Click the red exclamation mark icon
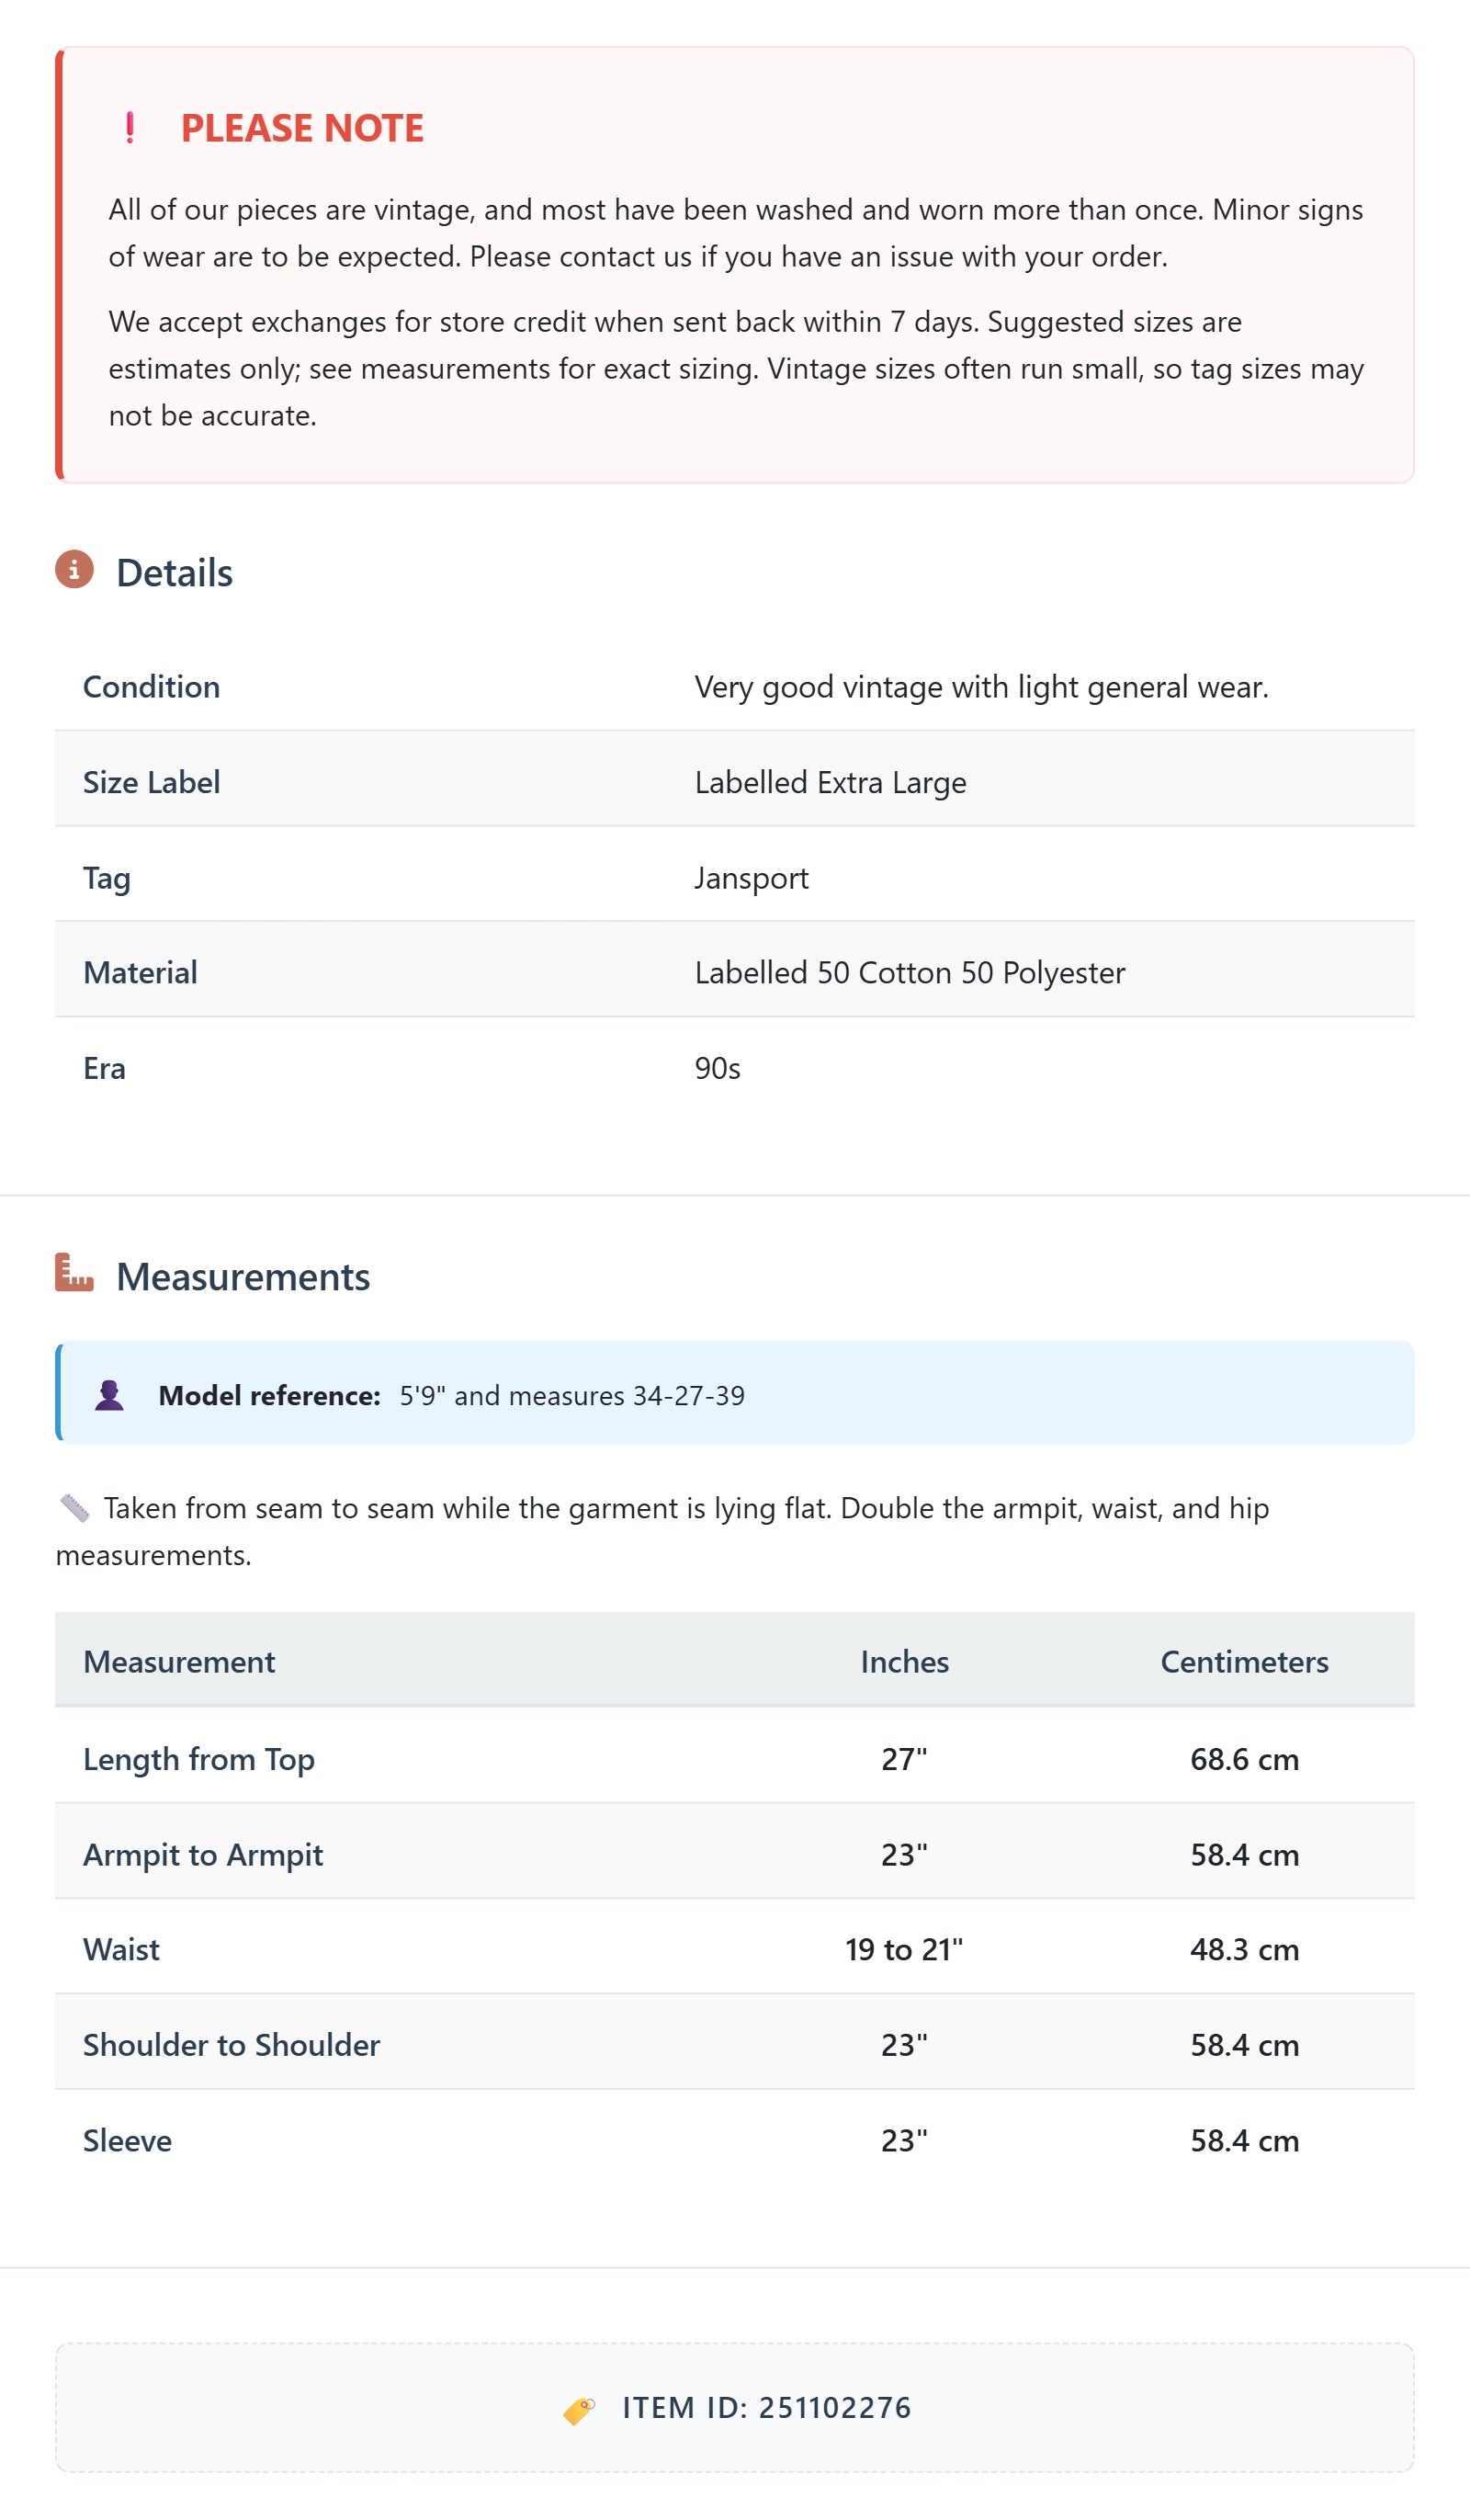1470x2520 pixels. [130, 128]
